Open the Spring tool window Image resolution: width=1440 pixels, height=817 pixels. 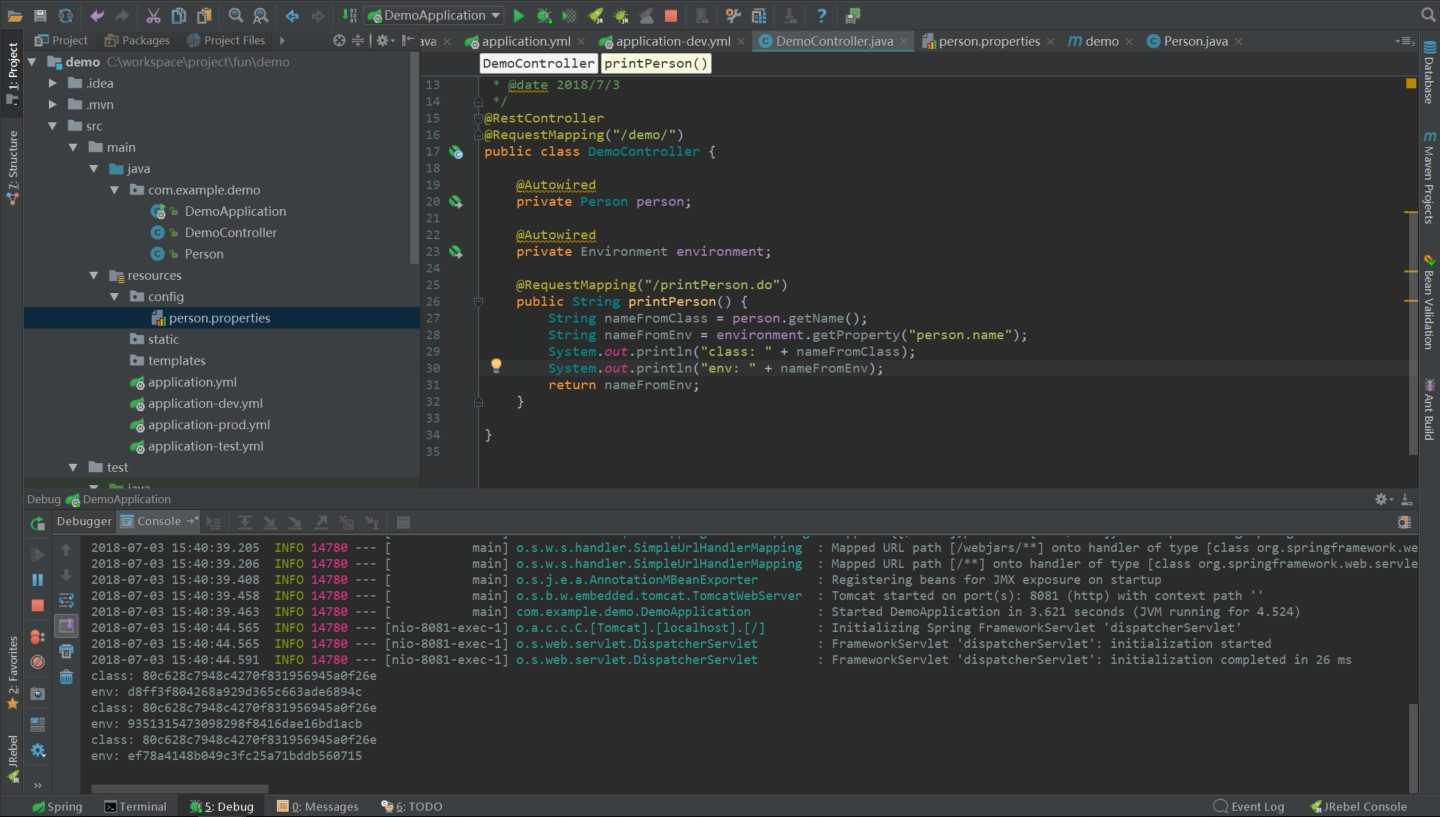(x=56, y=806)
